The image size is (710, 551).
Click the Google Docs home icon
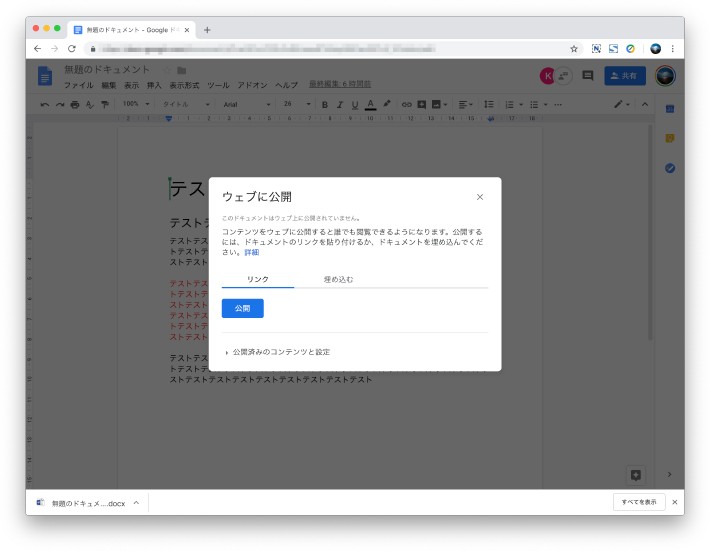click(45, 76)
